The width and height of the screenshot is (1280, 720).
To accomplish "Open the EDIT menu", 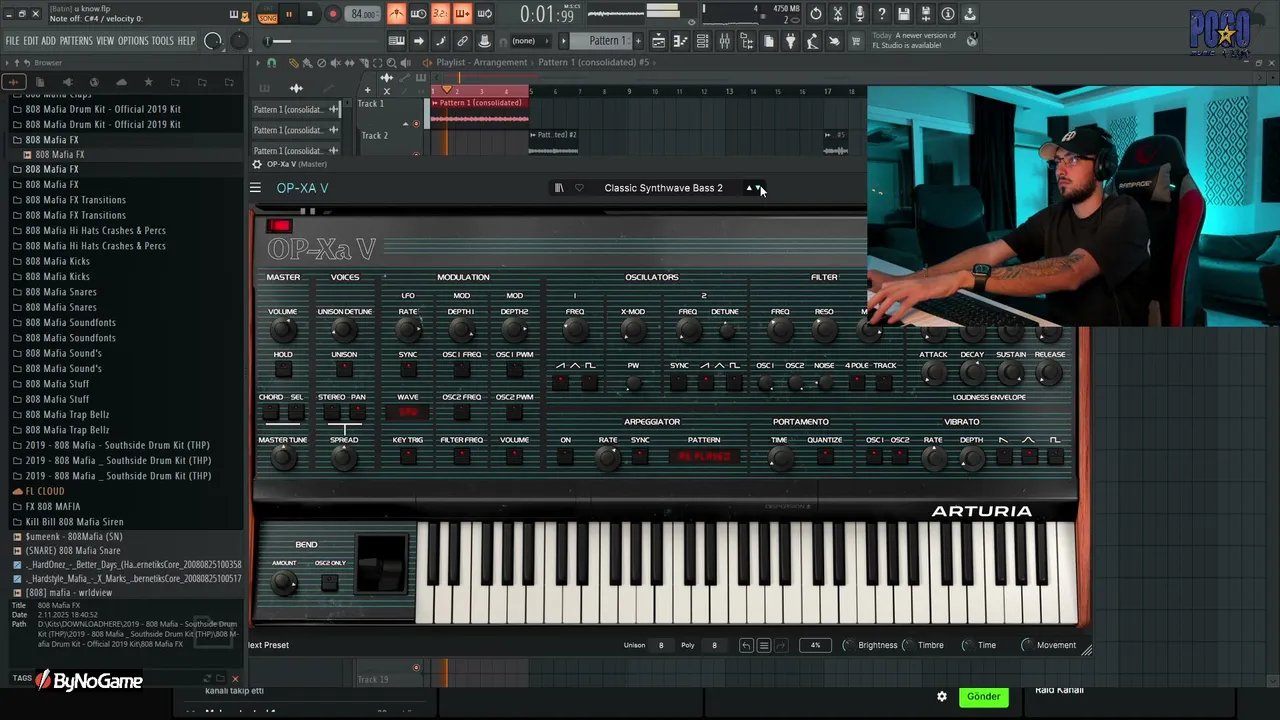I will click(31, 41).
